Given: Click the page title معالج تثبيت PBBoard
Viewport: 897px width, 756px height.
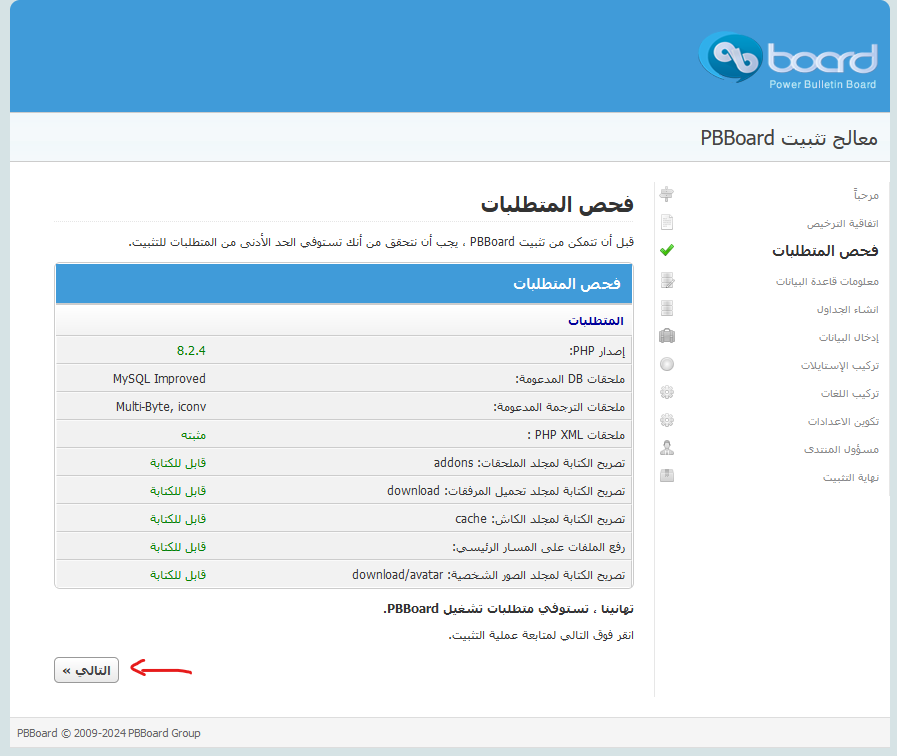Looking at the screenshot, I should pos(789,138).
